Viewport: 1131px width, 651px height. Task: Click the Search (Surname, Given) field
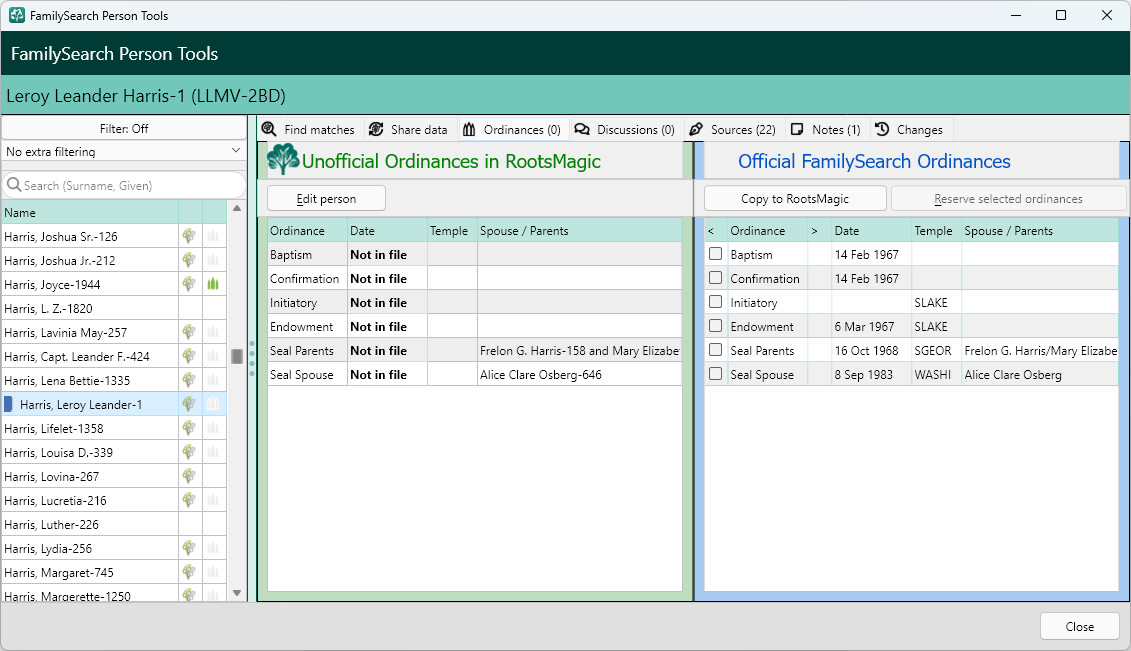click(124, 185)
